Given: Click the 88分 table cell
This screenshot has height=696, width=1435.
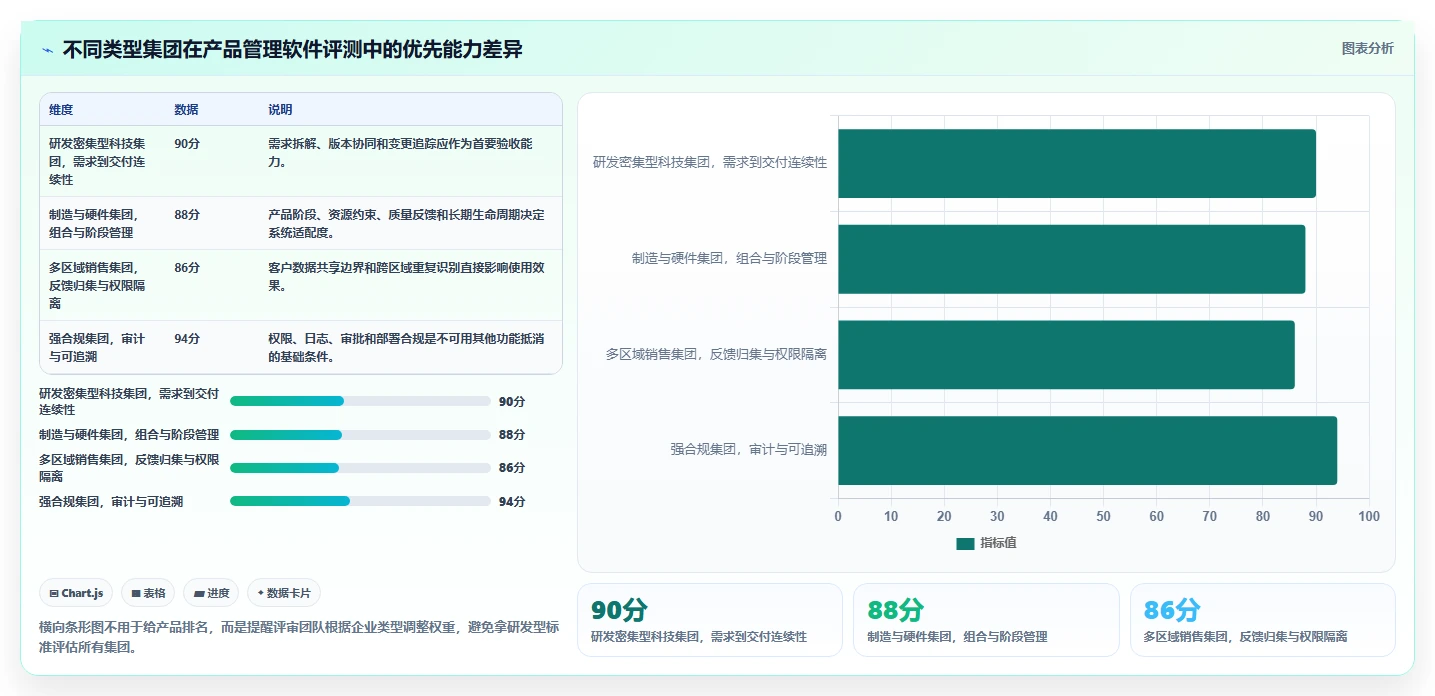Looking at the screenshot, I should coord(187,214).
